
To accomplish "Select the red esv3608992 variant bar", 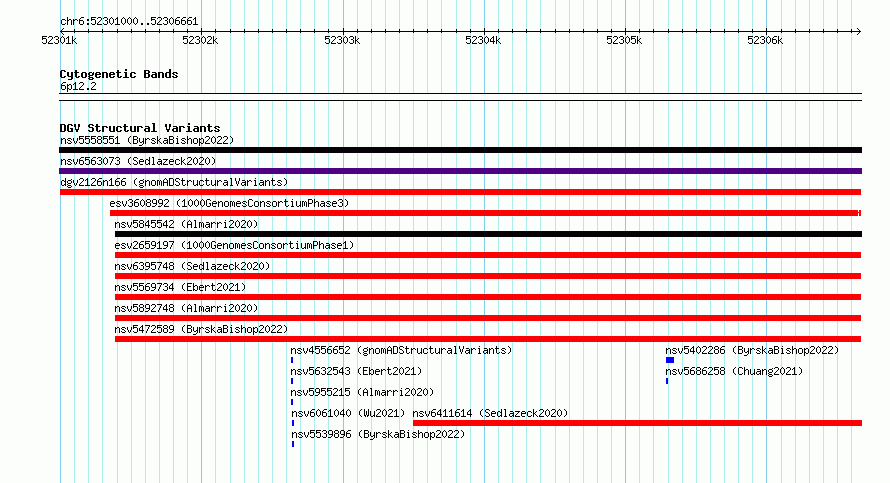I will click(x=485, y=213).
